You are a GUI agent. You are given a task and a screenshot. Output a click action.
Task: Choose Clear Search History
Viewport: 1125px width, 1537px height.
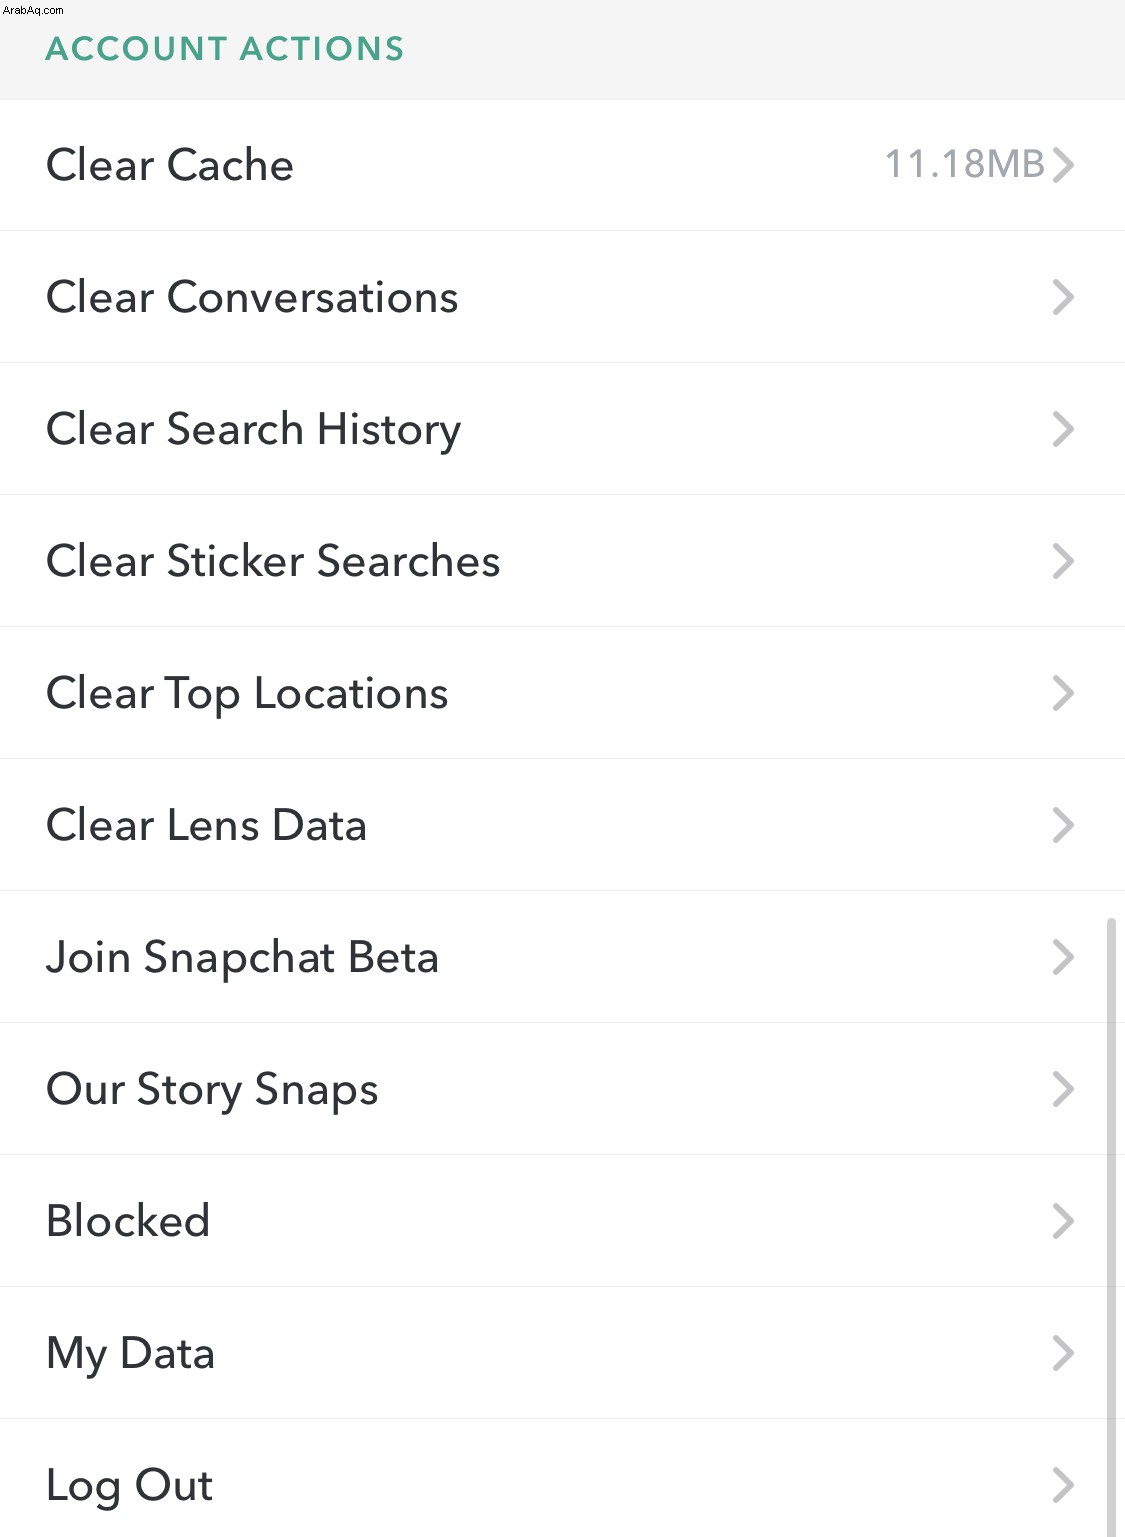pyautogui.click(x=562, y=429)
